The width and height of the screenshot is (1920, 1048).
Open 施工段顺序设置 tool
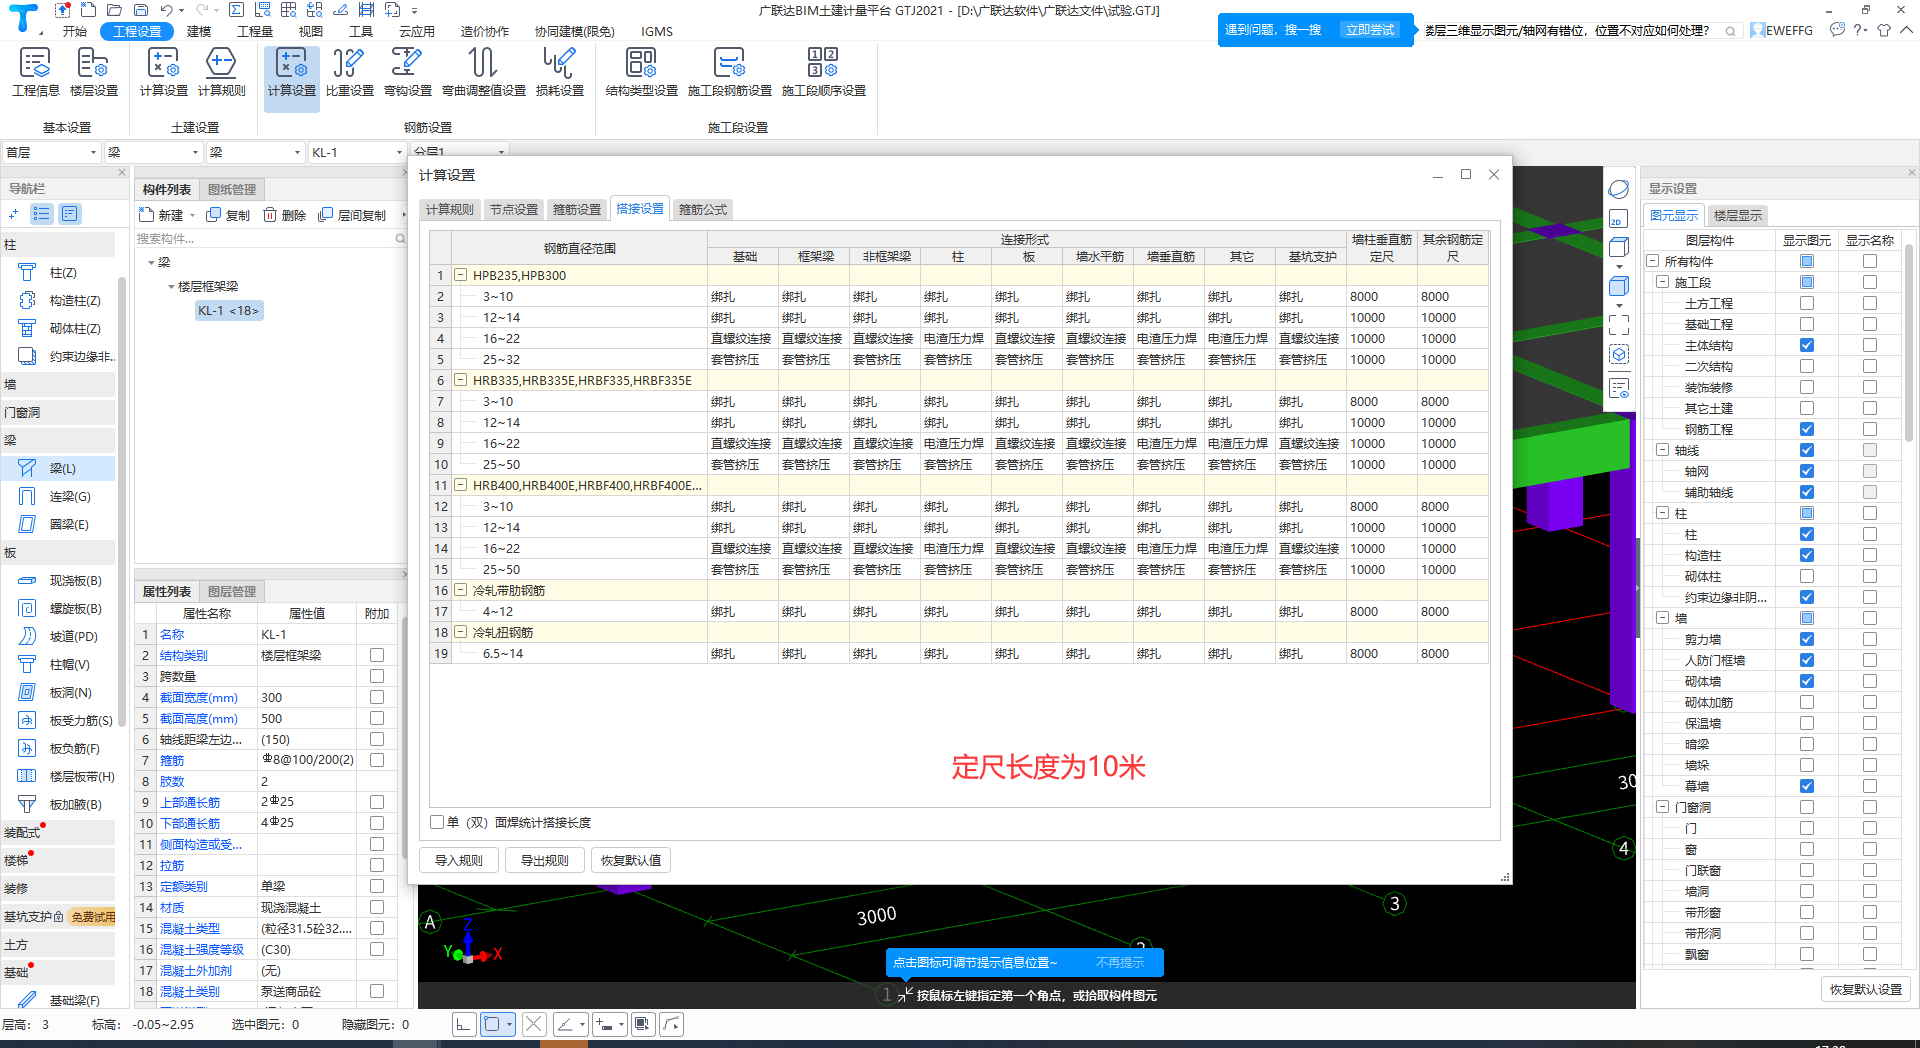pos(823,73)
